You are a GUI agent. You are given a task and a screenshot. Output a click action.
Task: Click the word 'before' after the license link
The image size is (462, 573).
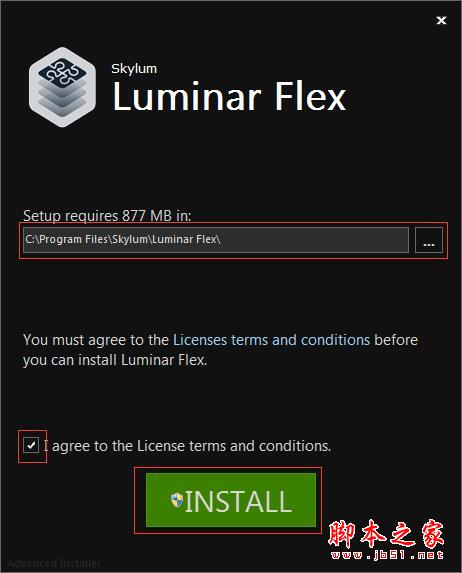[396, 340]
